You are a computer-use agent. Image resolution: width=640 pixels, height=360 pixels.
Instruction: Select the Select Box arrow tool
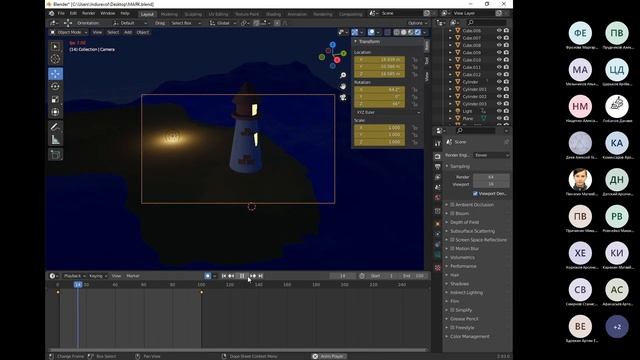[55, 46]
